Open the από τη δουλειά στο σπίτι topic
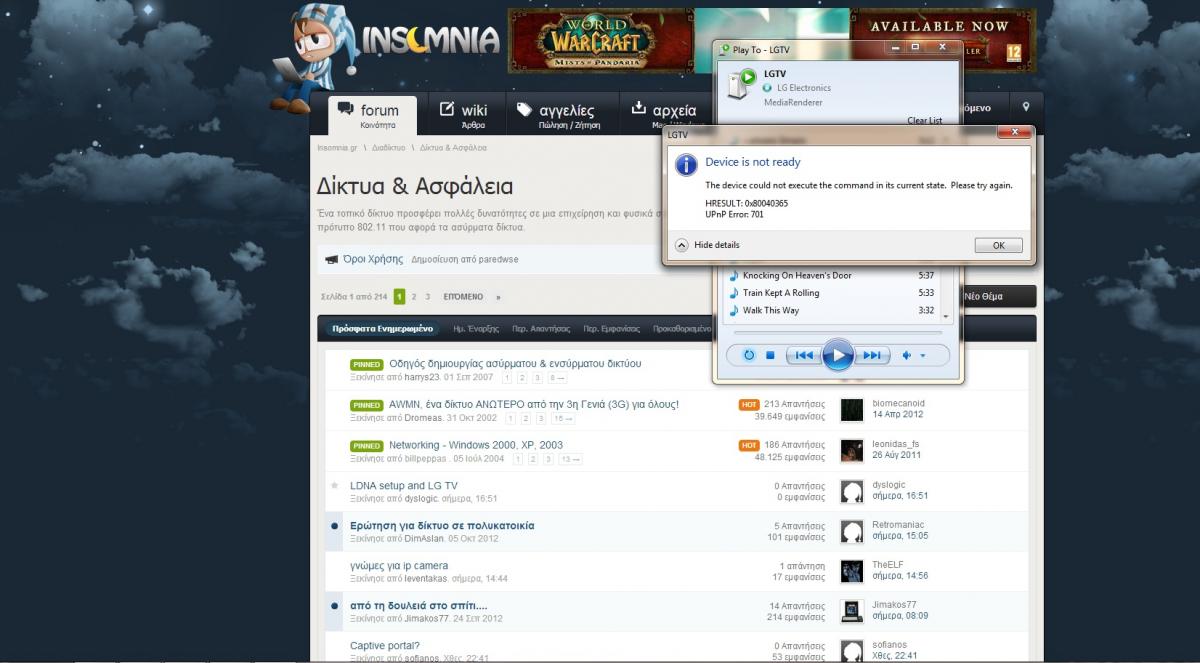The height and width of the screenshot is (663, 1200). click(x=419, y=605)
